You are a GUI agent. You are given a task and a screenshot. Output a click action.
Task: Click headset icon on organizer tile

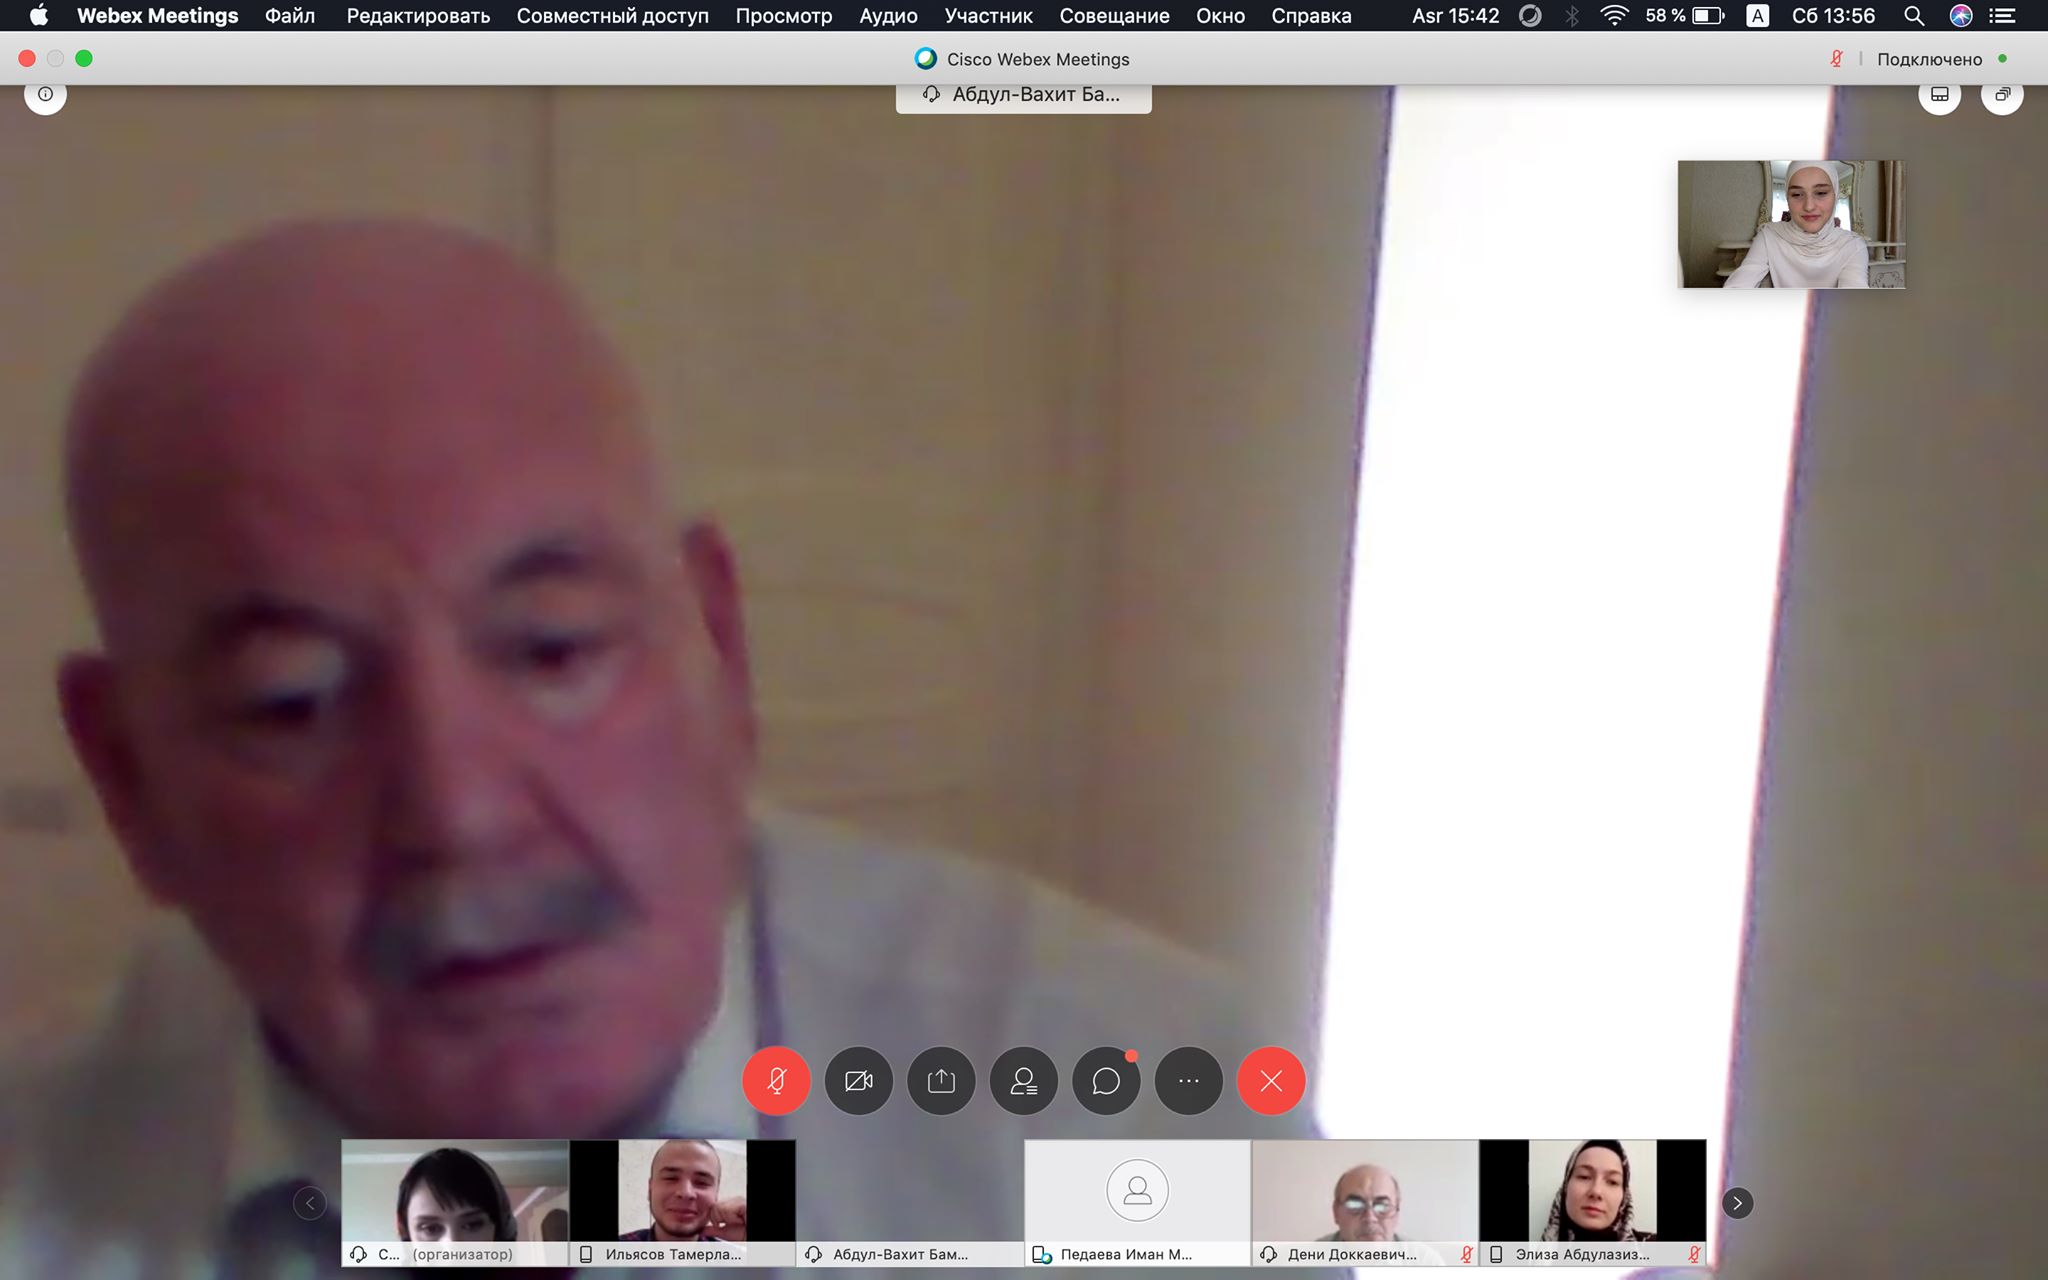359,1254
